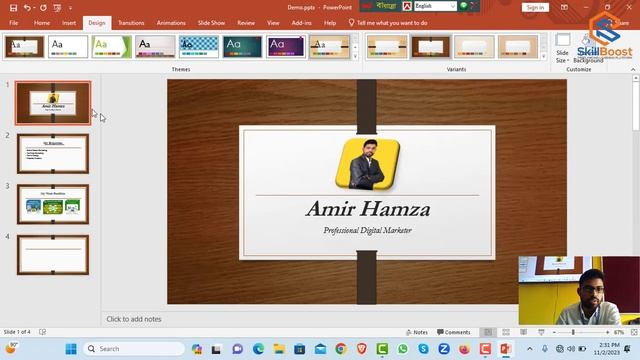
Task: Click the Amir Hamza title text on slide
Action: [x=368, y=209]
